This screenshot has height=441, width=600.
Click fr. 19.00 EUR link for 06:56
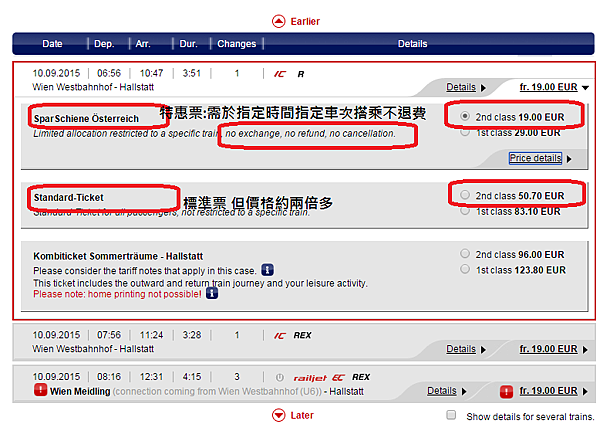coord(548,87)
